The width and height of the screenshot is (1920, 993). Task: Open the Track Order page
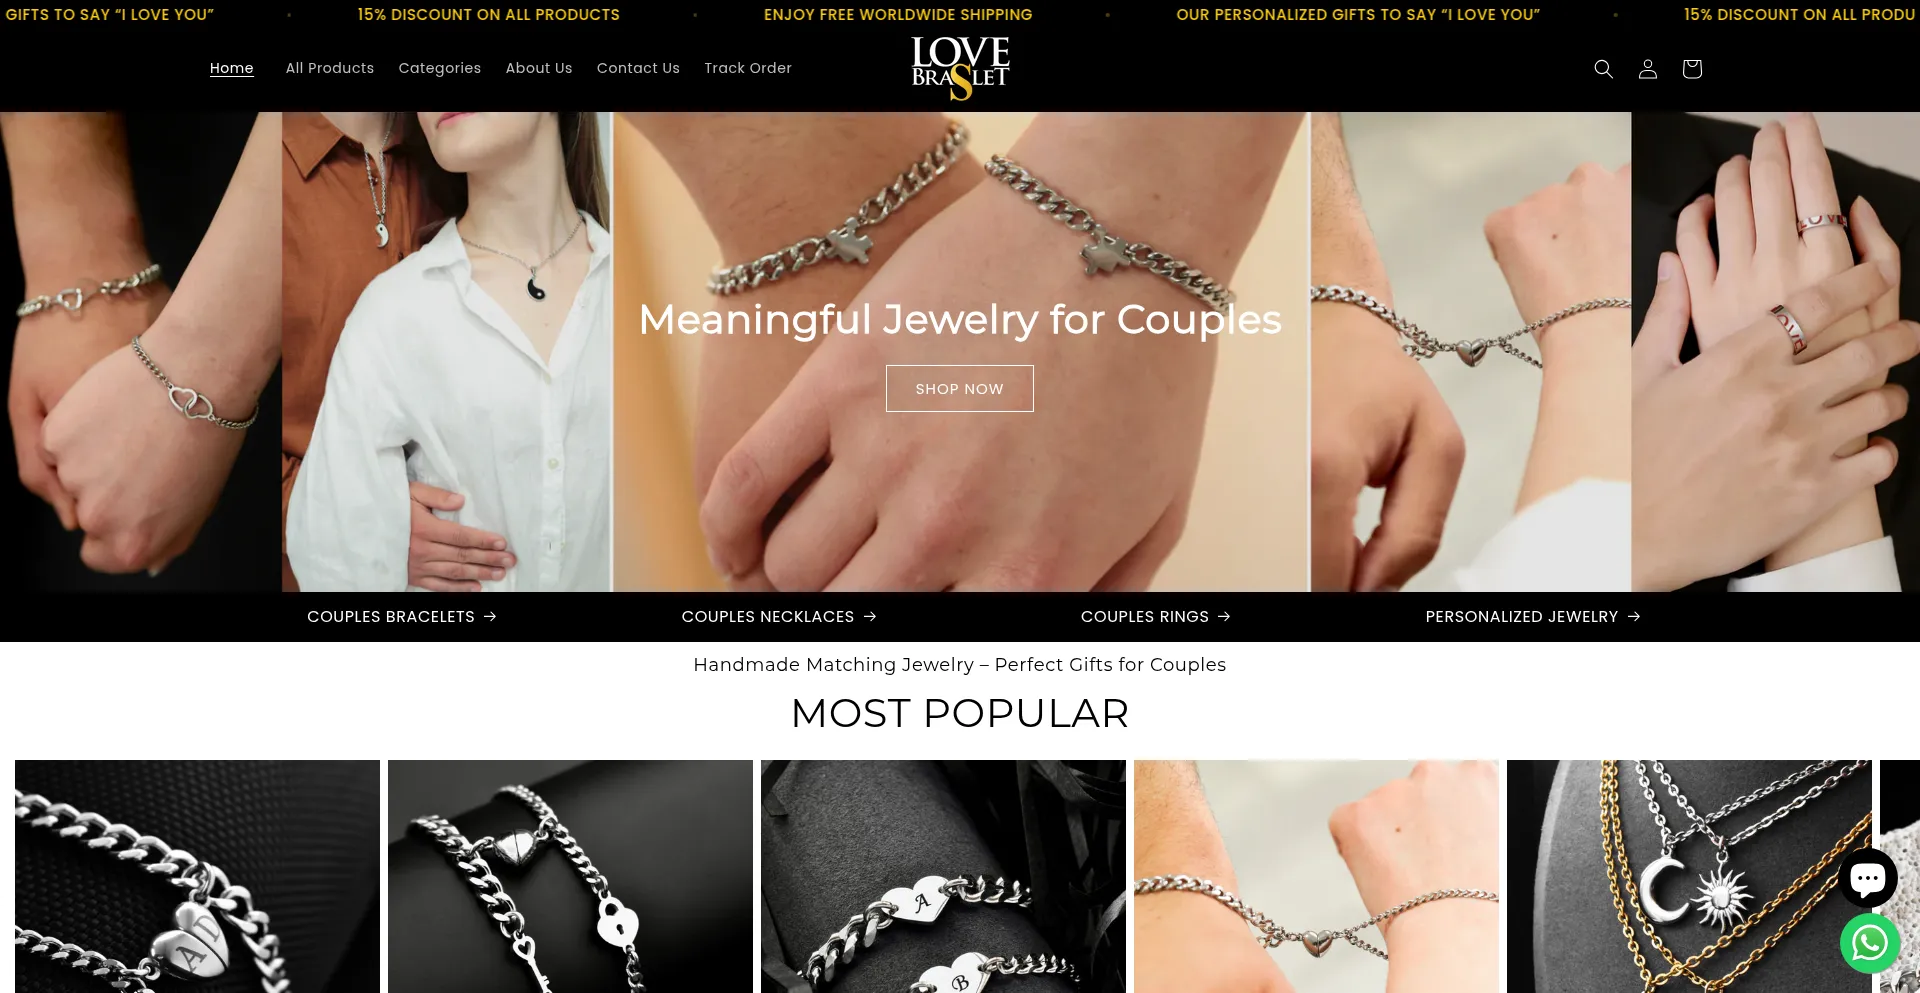point(748,68)
